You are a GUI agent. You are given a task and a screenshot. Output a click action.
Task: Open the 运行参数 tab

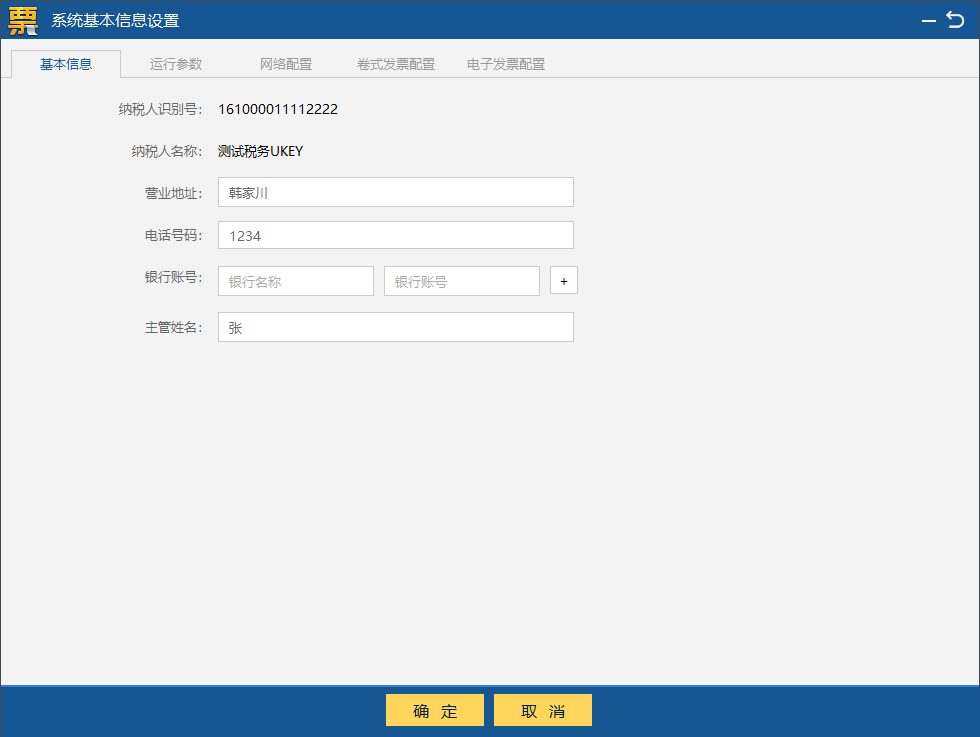pos(176,64)
